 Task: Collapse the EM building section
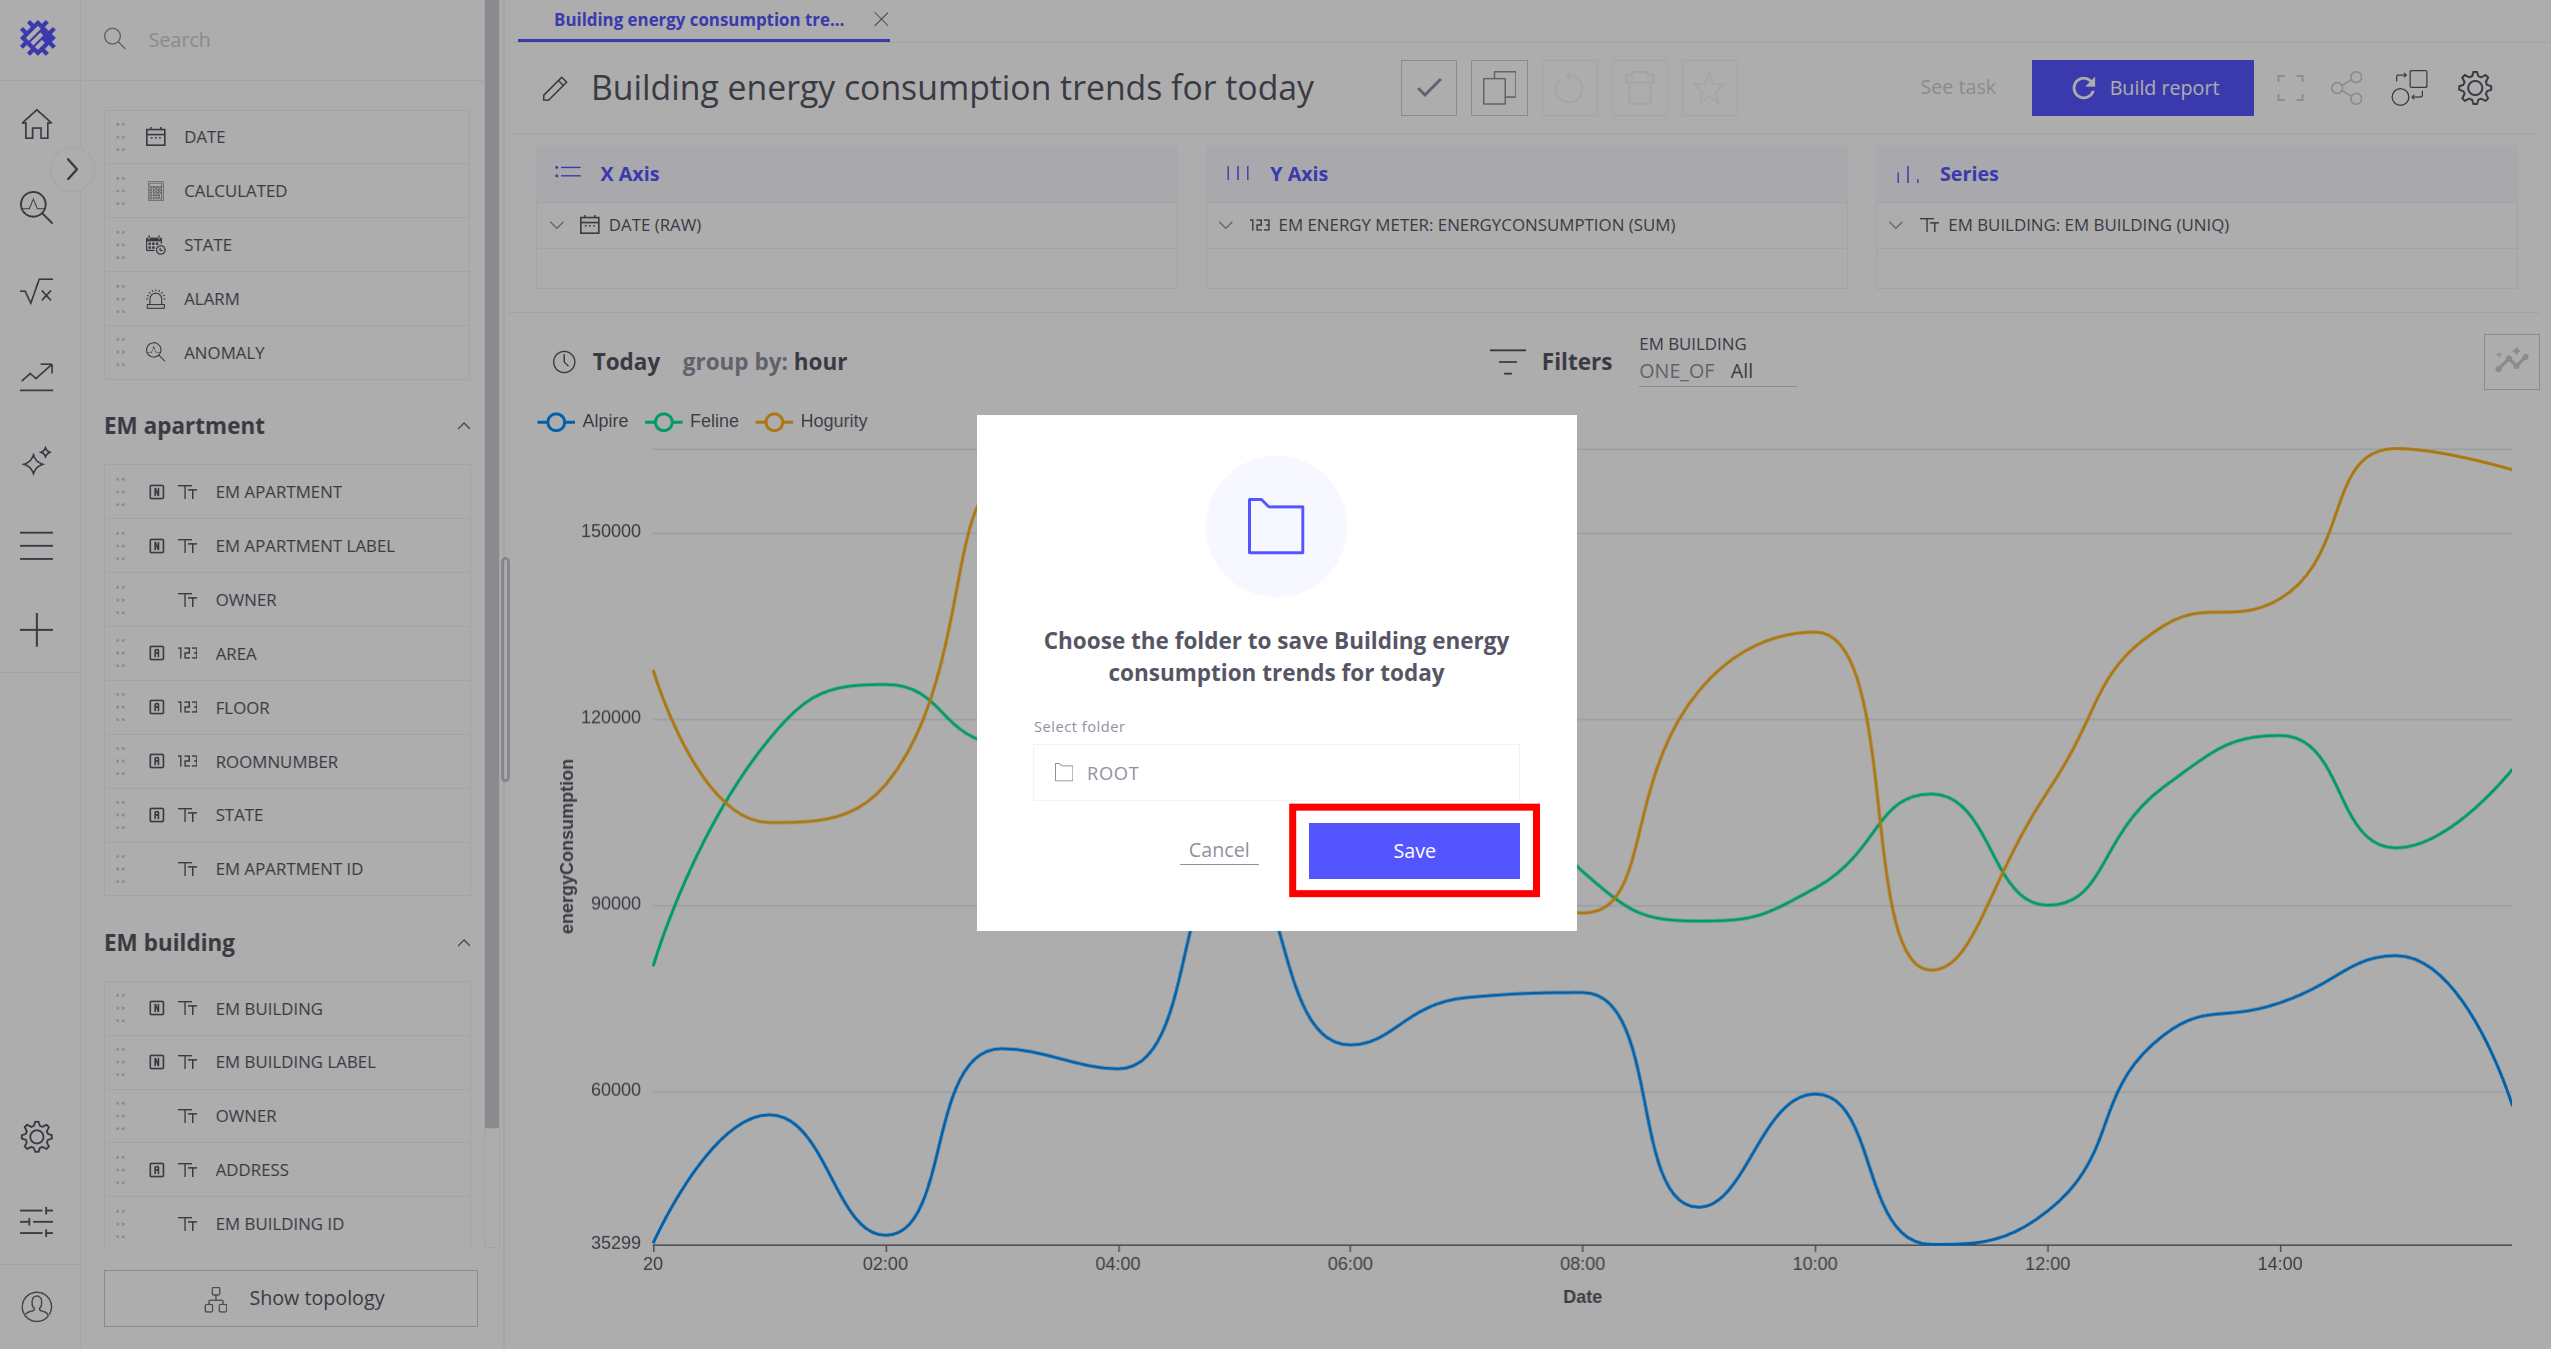463,943
